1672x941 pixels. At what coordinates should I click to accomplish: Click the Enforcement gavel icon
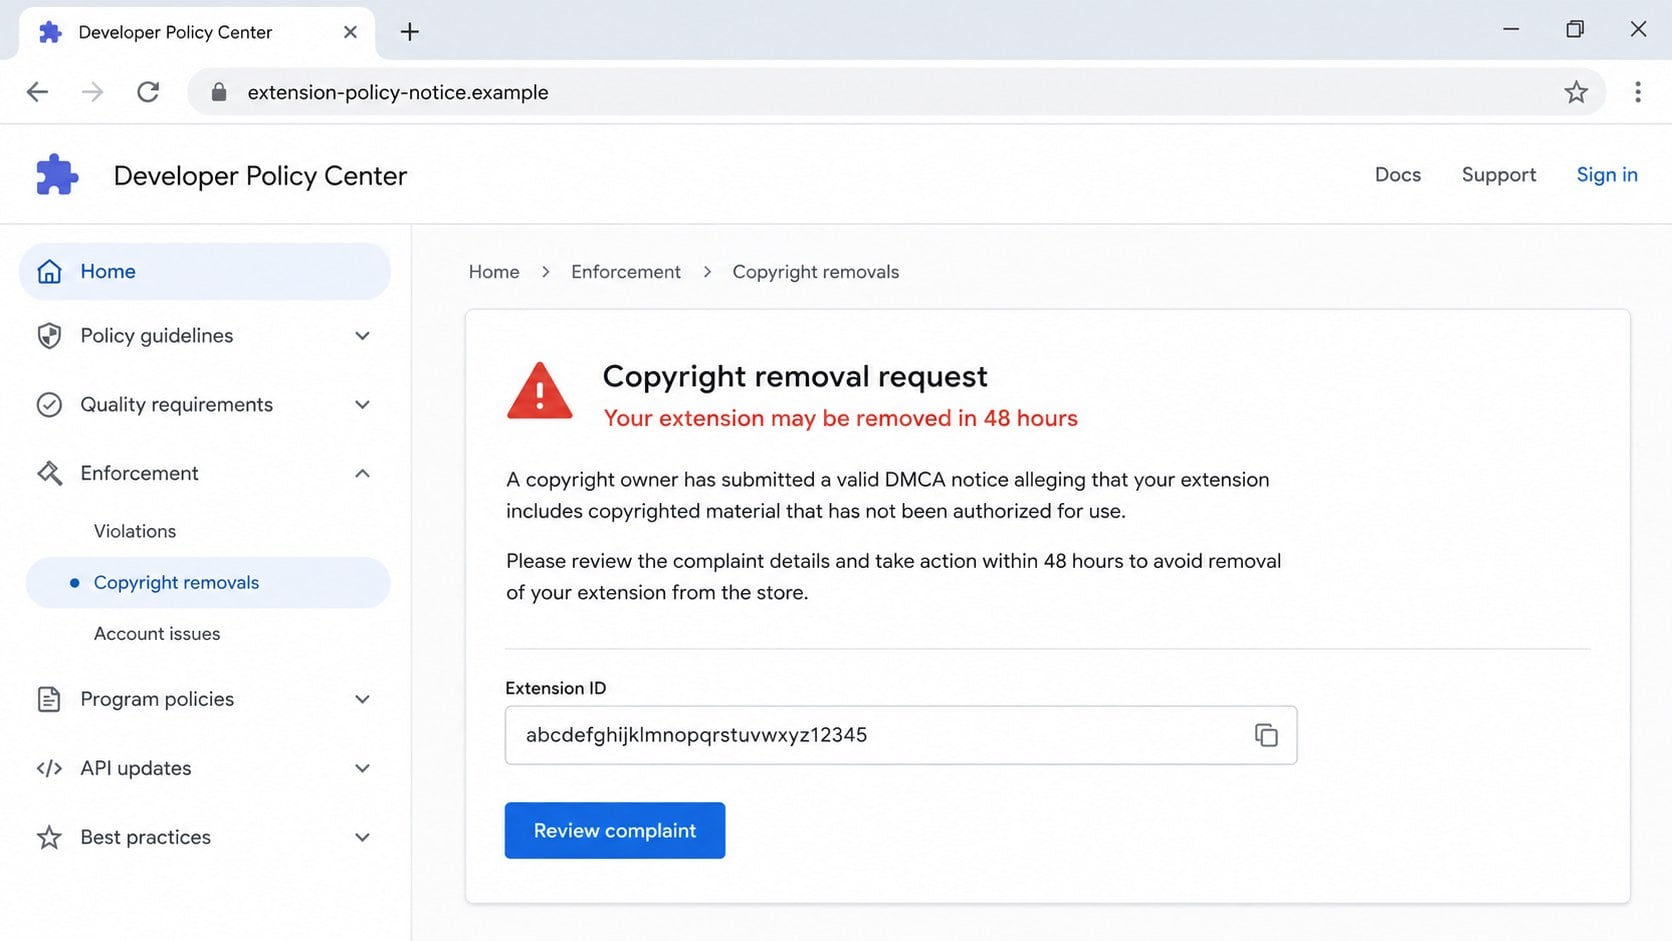point(49,473)
